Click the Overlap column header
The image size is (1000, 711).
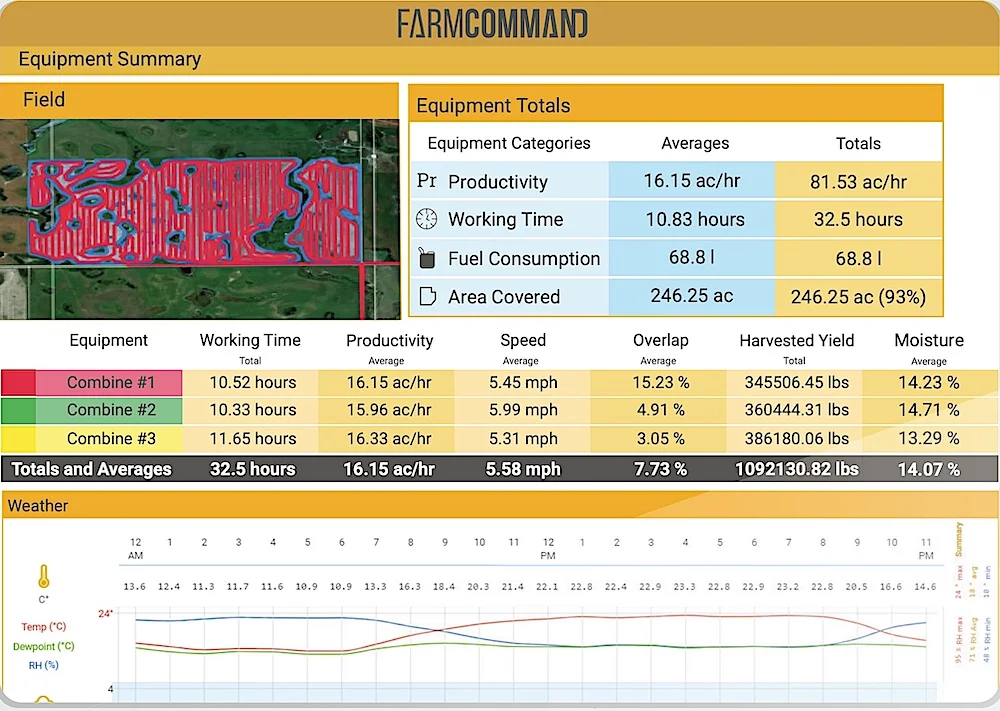[x=661, y=341]
